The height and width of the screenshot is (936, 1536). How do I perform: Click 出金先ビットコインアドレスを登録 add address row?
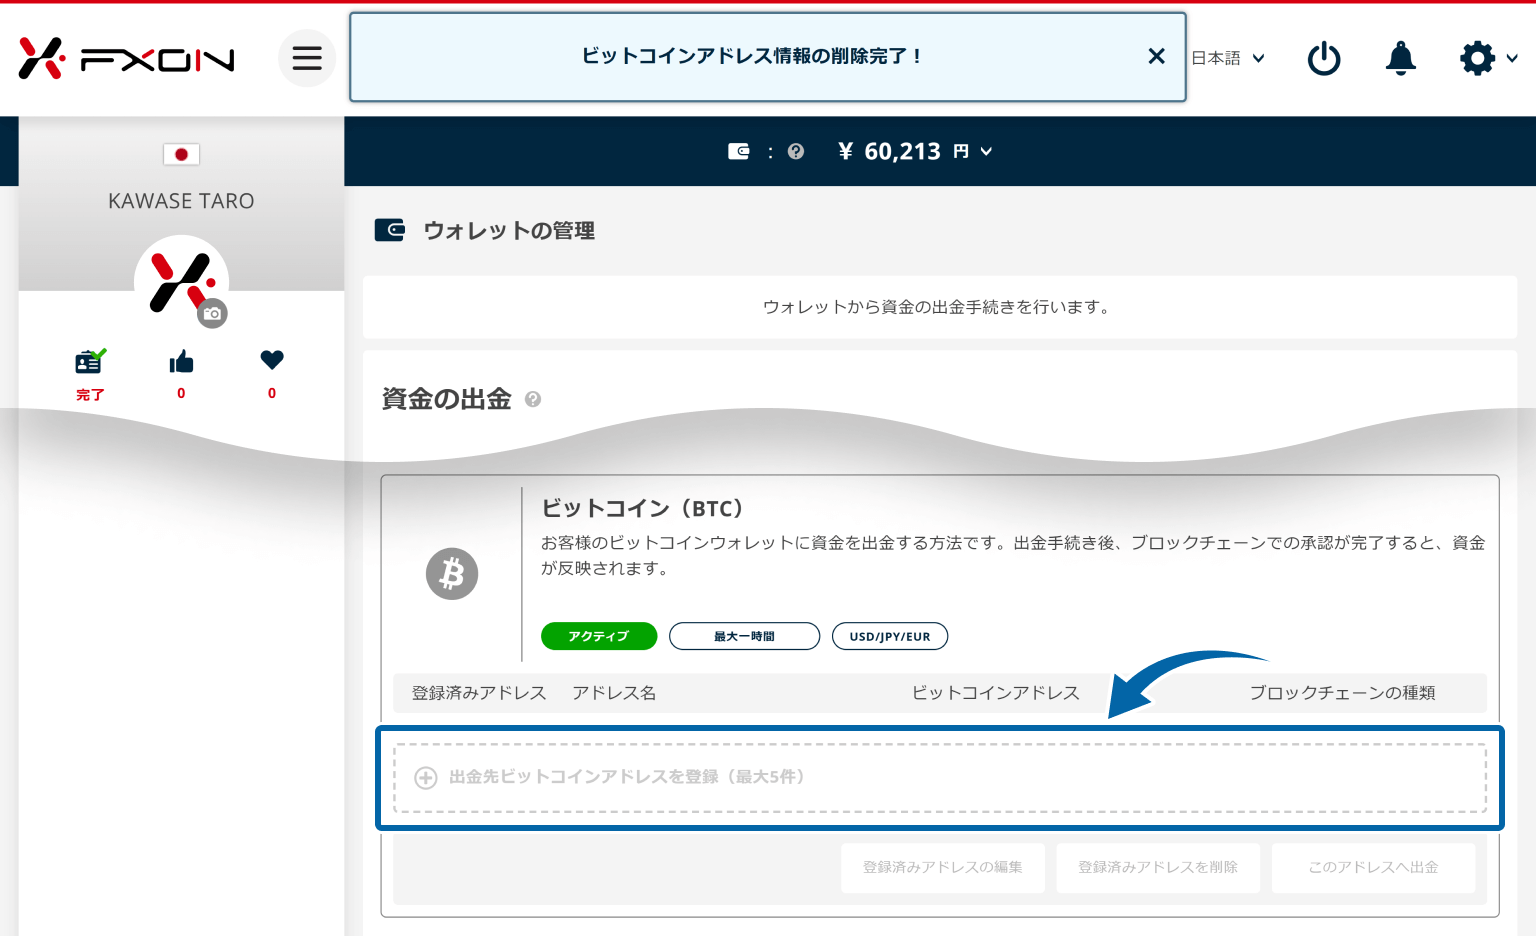coord(940,777)
